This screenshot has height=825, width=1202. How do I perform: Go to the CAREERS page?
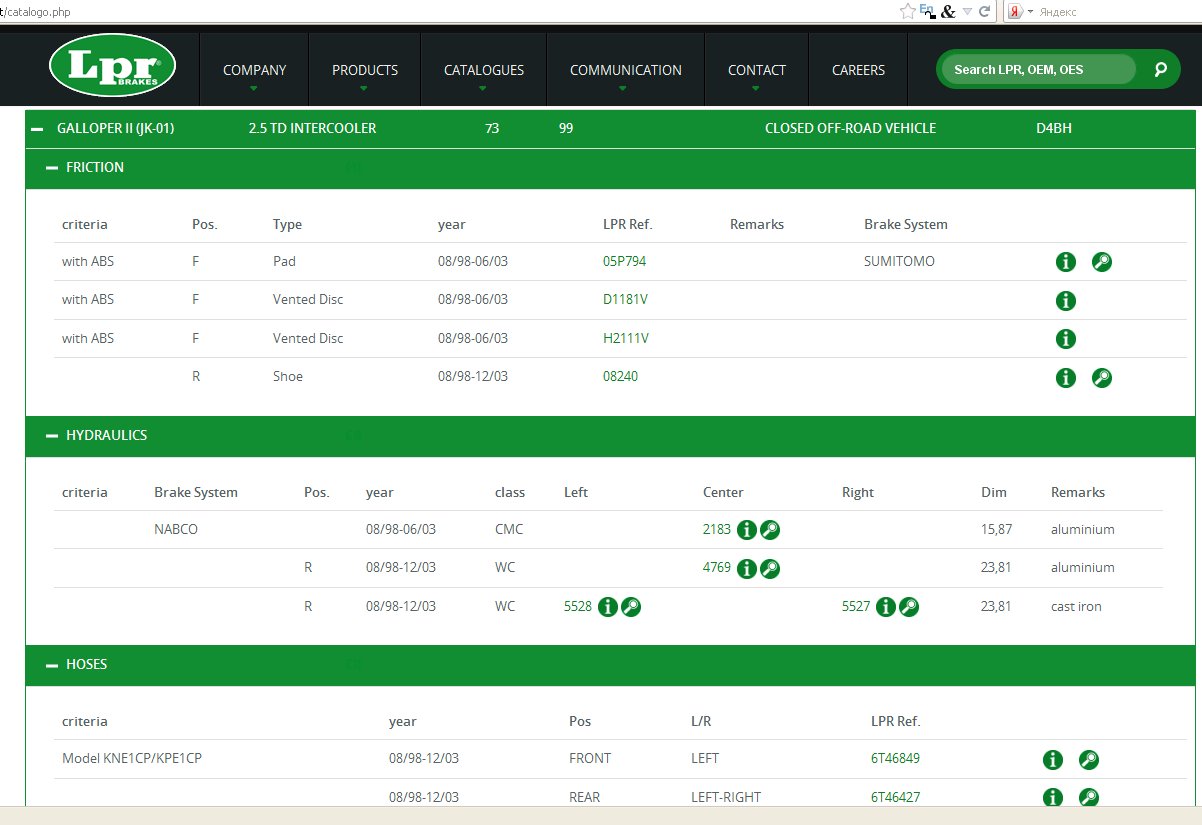click(x=858, y=70)
